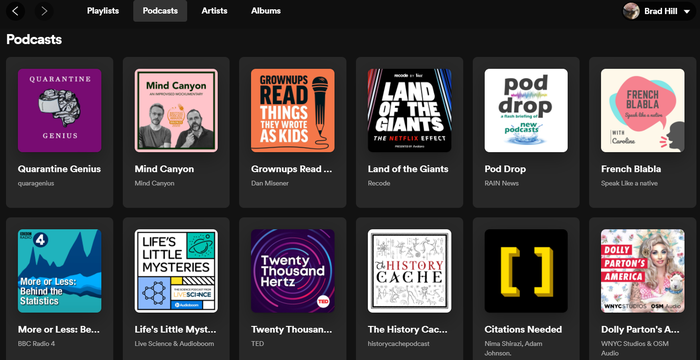Click the quaragenius publisher text
The height and width of the screenshot is (360, 700).
click(x=36, y=183)
